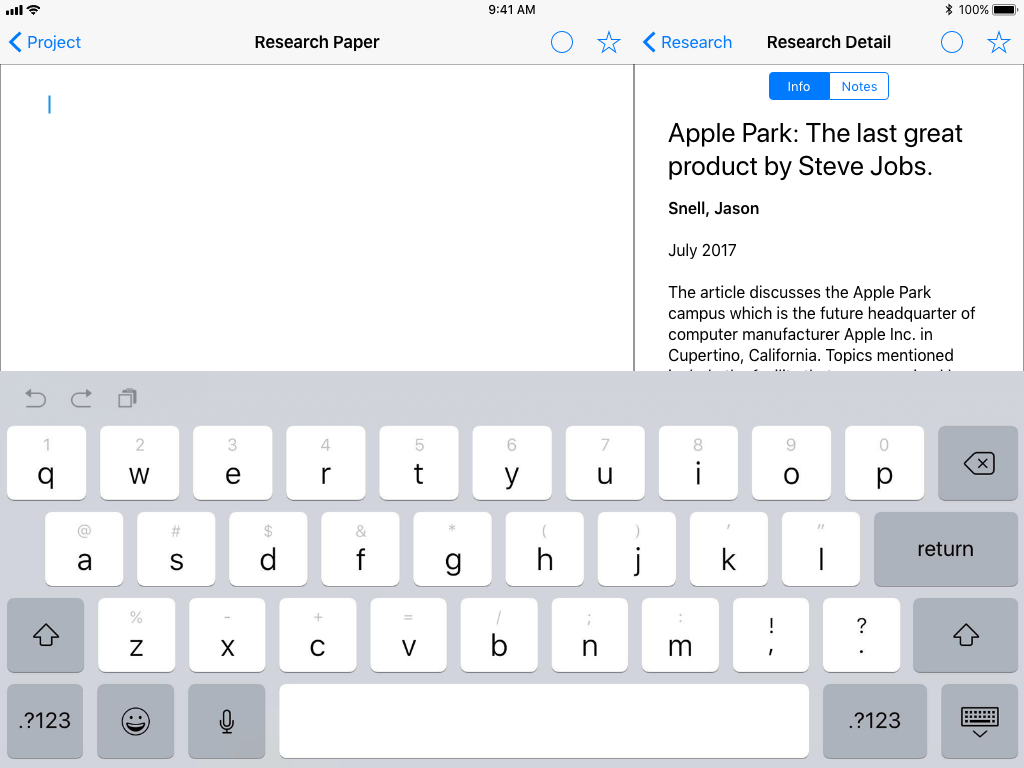The image size is (1024, 768).
Task: Tap the Paste clipboard icon
Action: coord(127,398)
